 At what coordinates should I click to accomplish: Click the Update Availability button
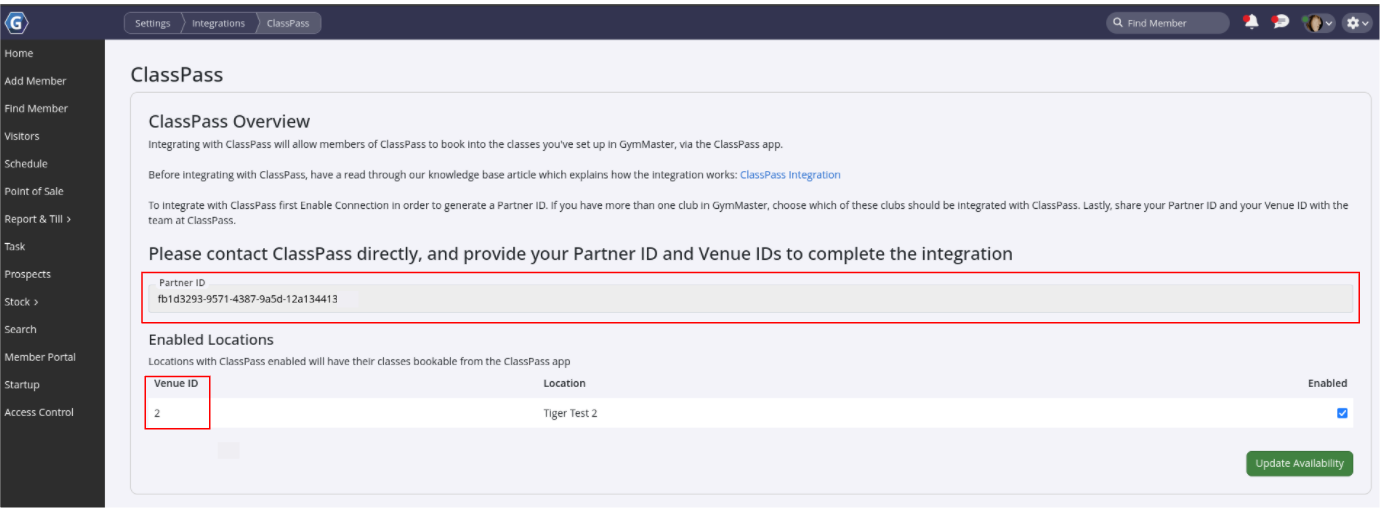point(1299,463)
